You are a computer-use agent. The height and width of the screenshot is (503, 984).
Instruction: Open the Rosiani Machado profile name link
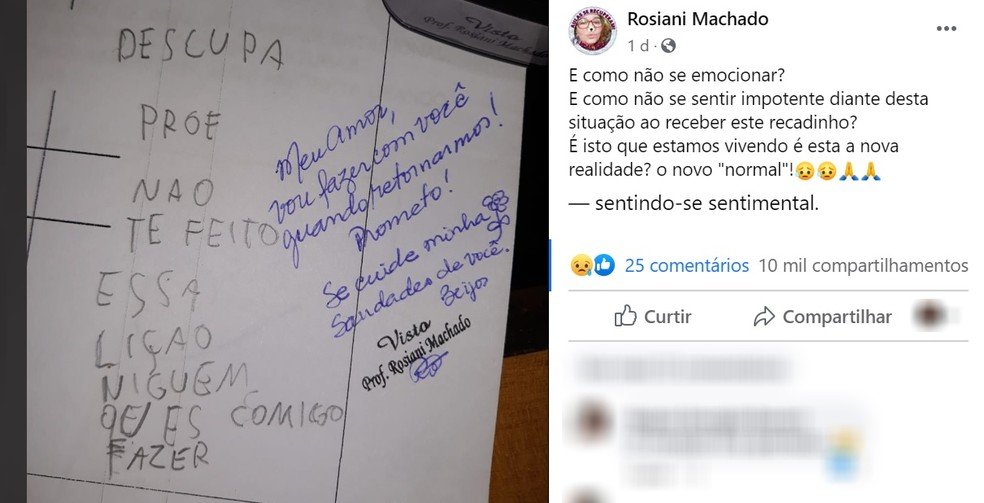(697, 19)
